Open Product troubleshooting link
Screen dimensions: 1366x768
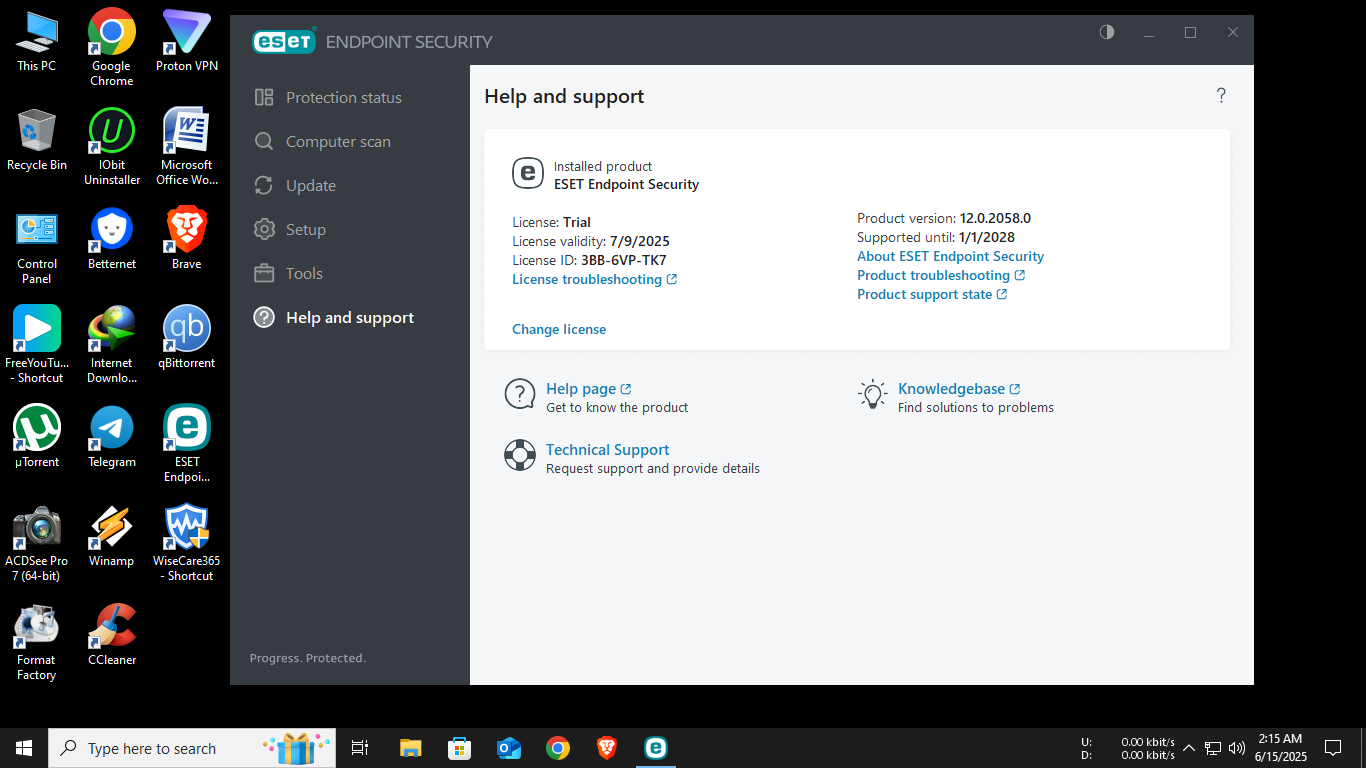[941, 275]
